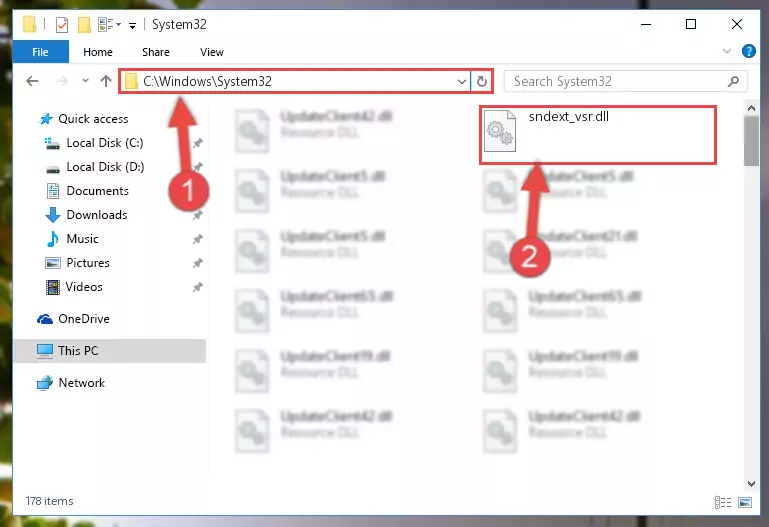Open the recent locations dropdown arrow
The height and width of the screenshot is (527, 769).
[85, 80]
